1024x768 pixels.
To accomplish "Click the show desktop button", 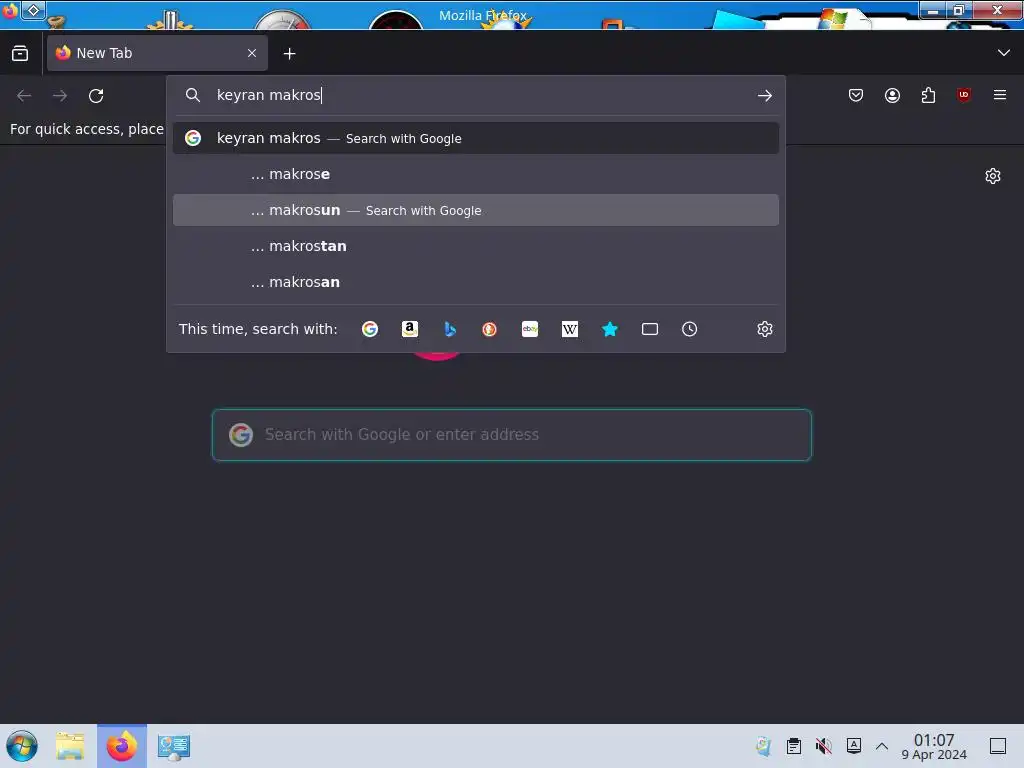I will [x=998, y=746].
